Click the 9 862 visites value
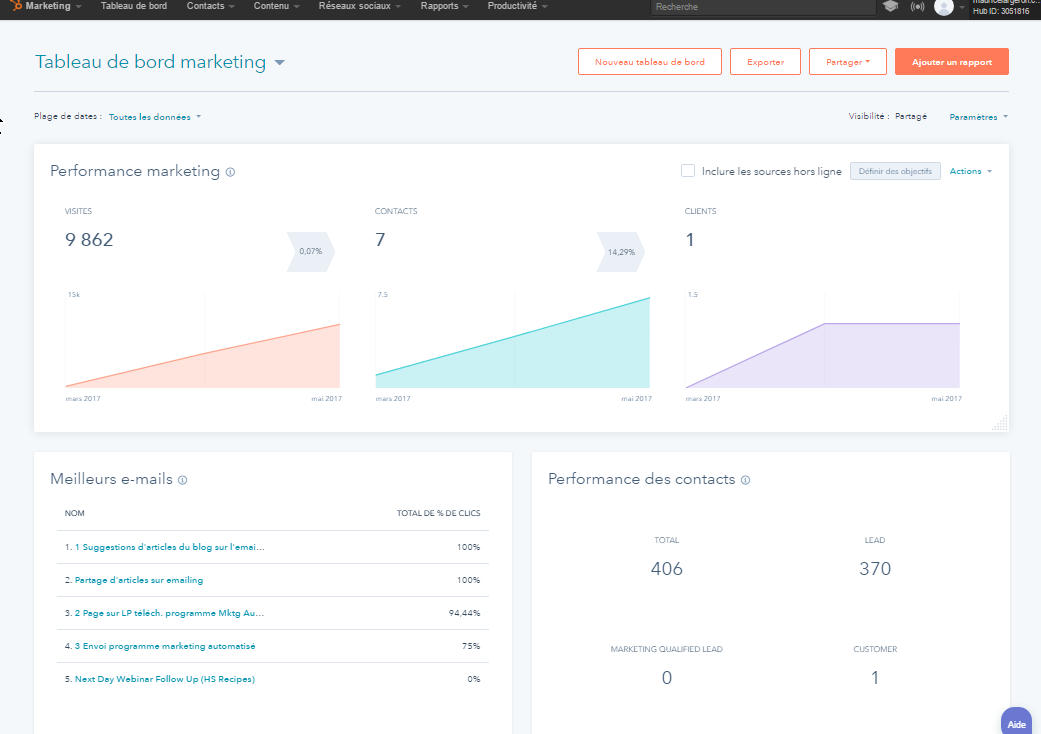Image resolution: width=1041 pixels, height=734 pixels. pos(89,240)
